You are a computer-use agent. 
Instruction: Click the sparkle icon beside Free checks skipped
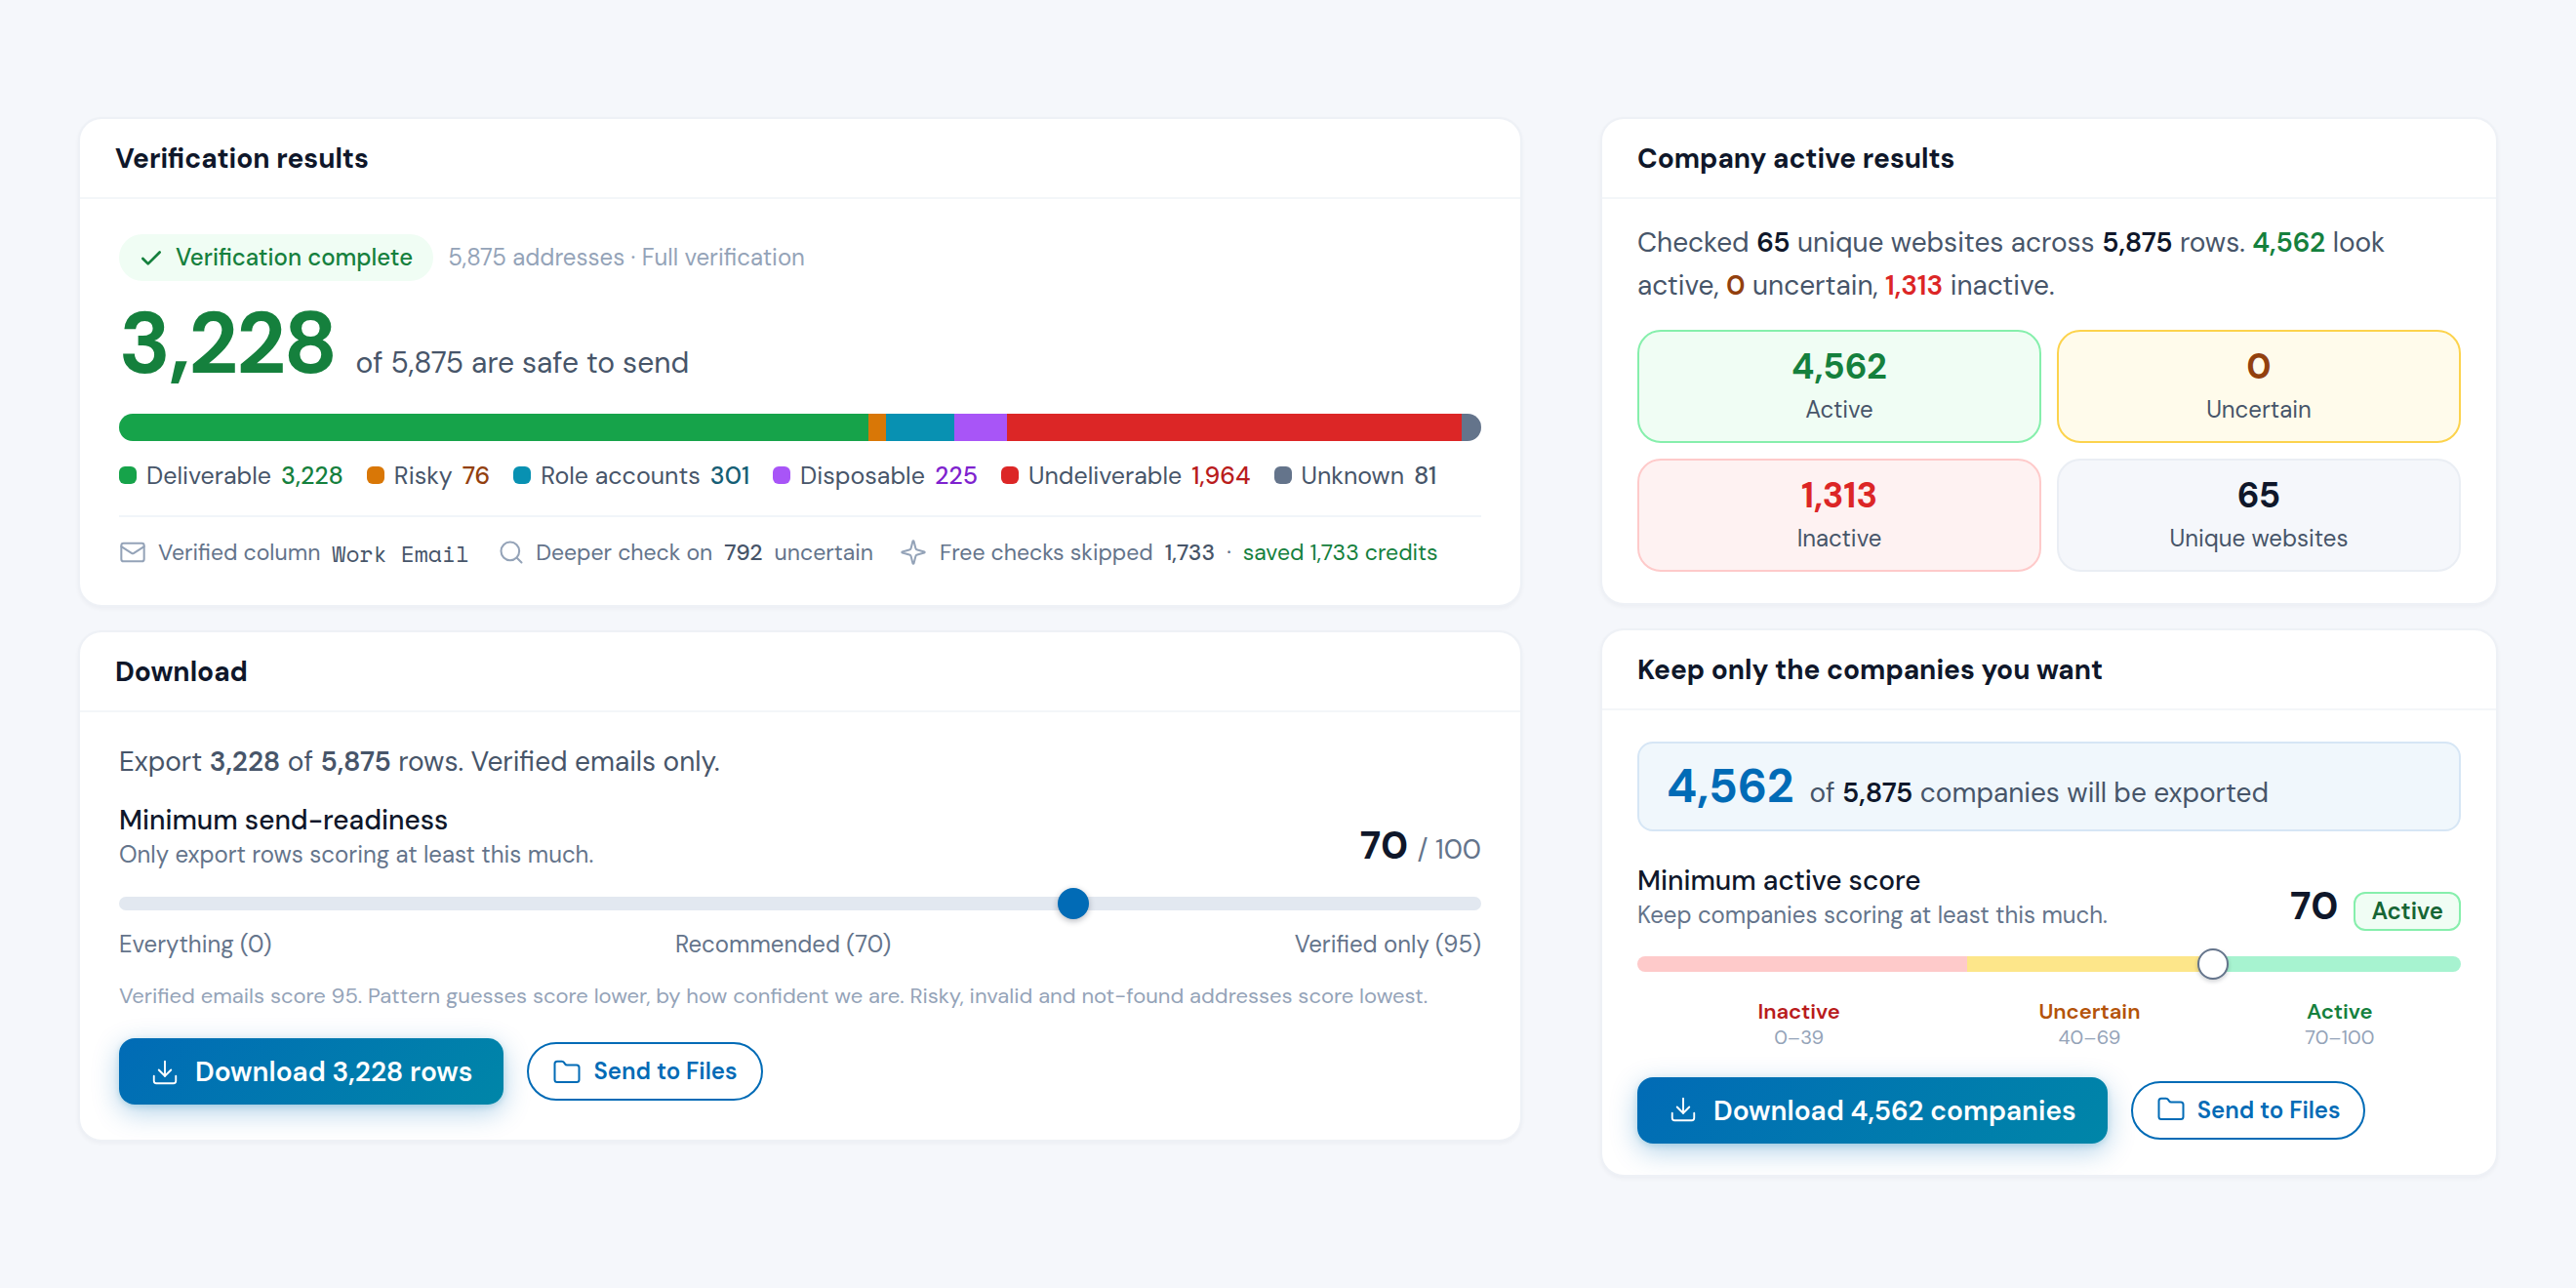point(913,552)
